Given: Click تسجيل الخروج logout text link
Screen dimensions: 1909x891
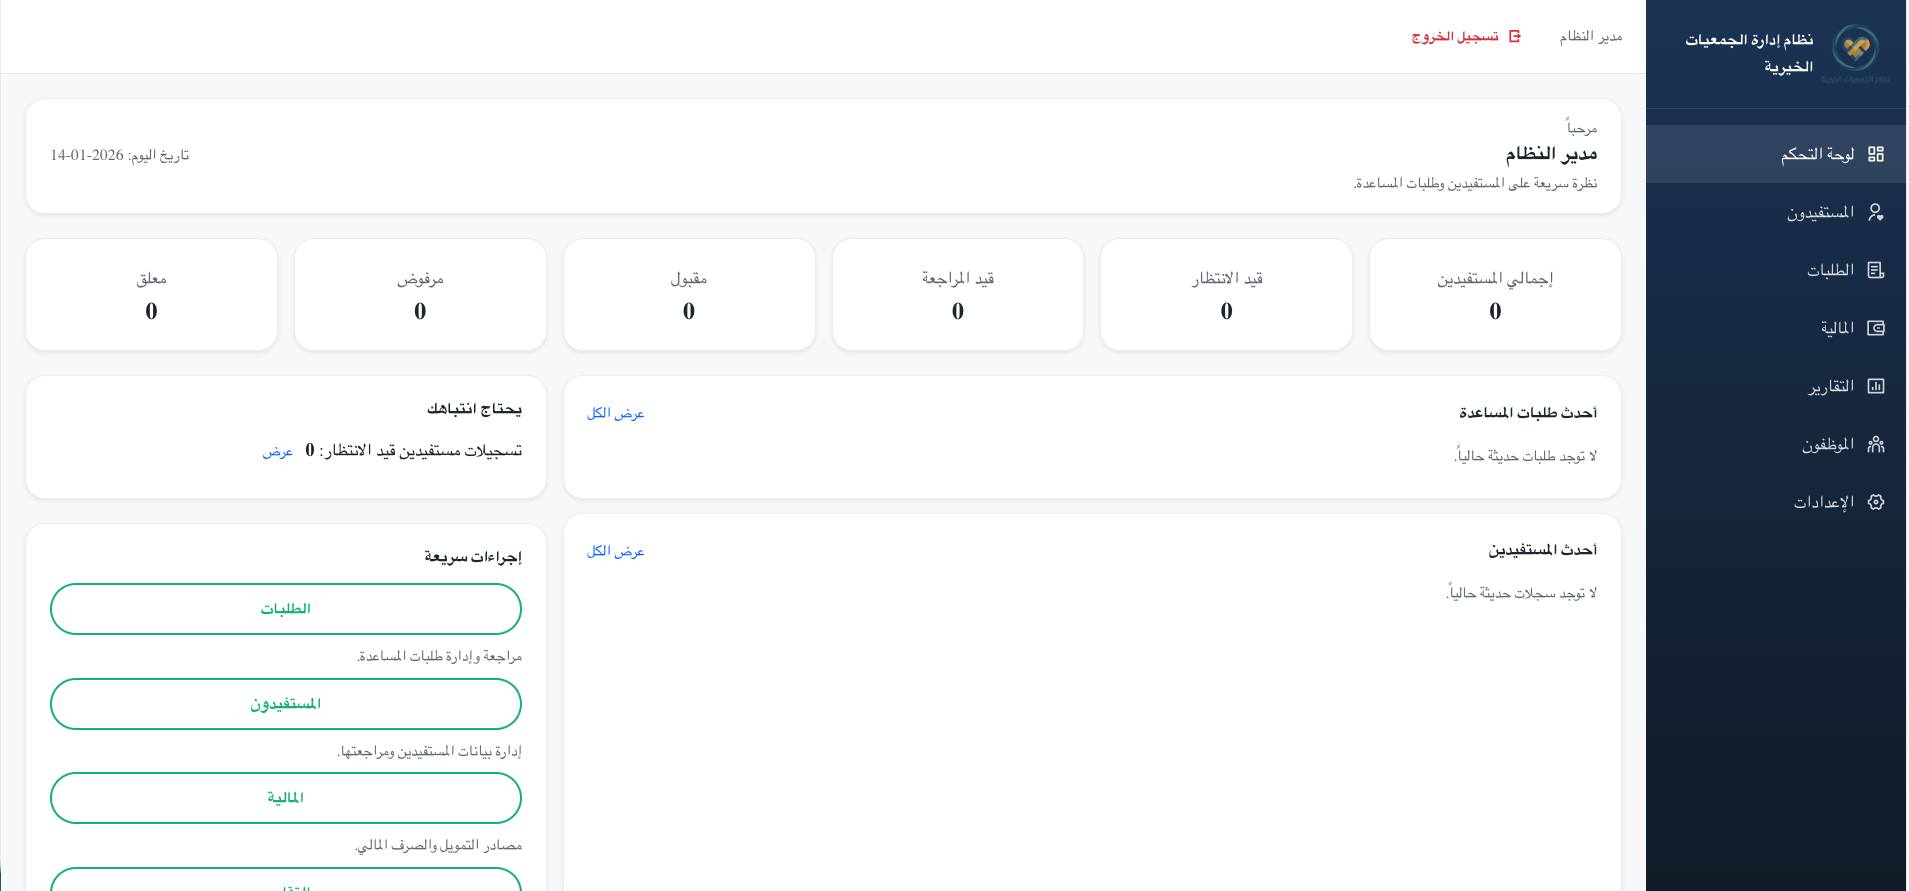Looking at the screenshot, I should point(1454,37).
